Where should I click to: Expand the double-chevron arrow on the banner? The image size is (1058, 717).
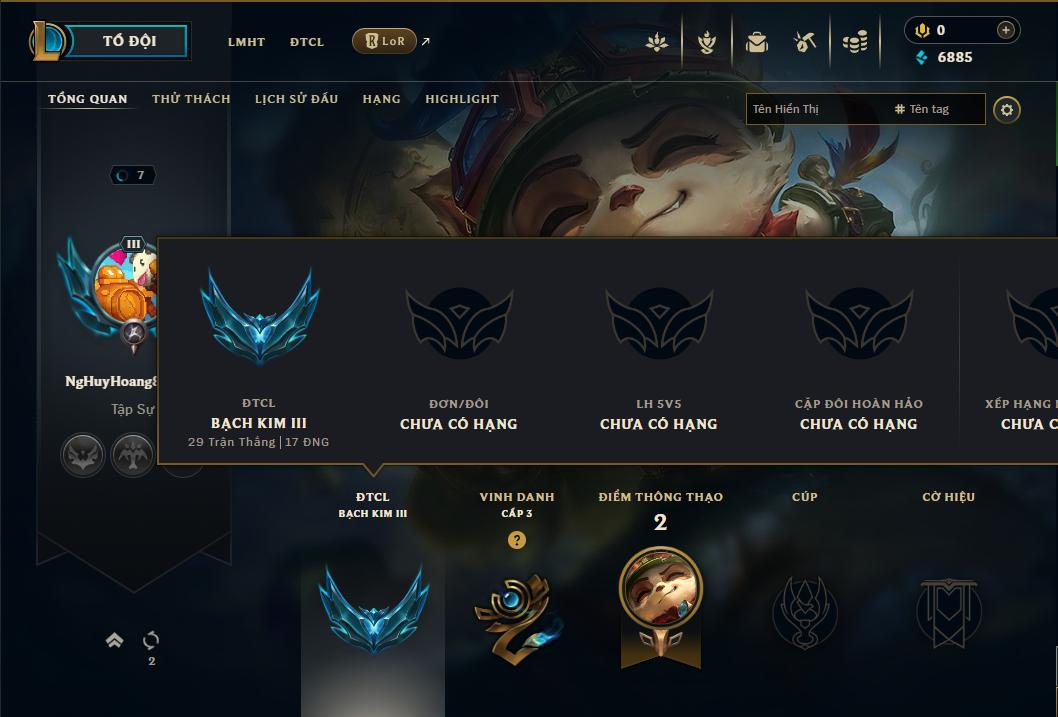115,640
